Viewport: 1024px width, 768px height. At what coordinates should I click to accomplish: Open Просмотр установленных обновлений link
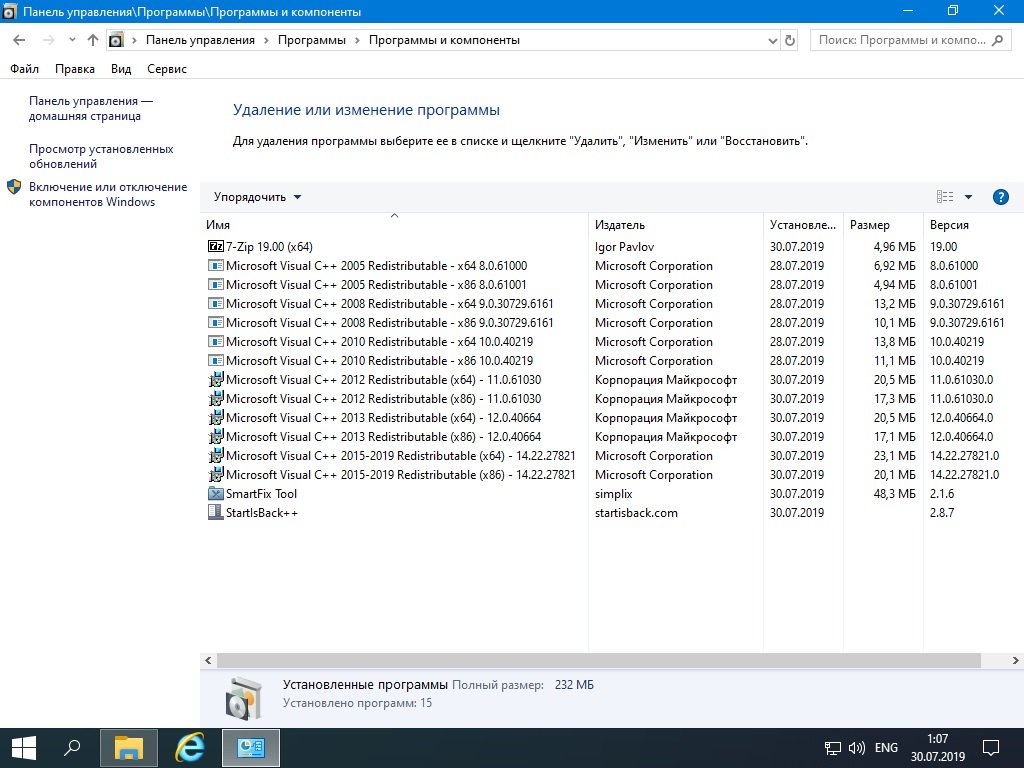[x=100, y=156]
